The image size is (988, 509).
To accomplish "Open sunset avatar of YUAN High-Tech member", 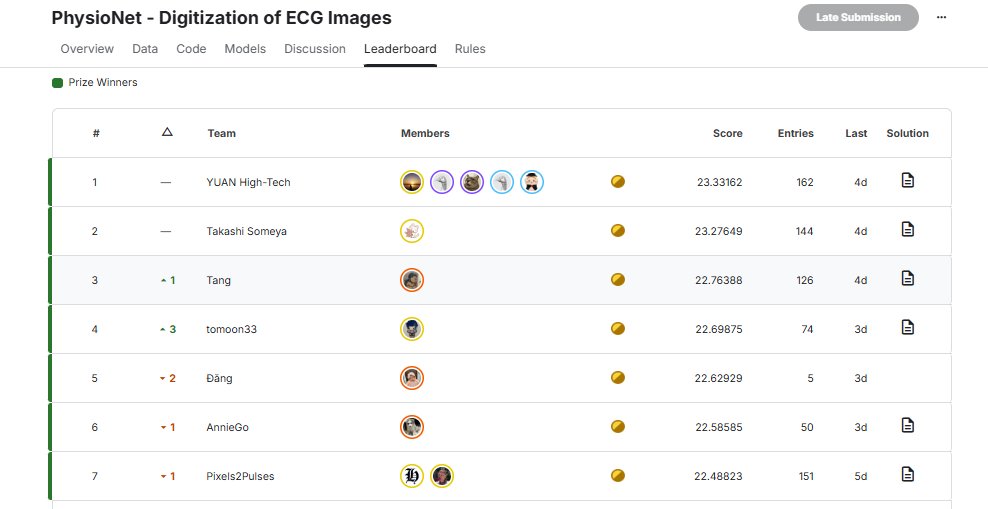I will point(412,182).
